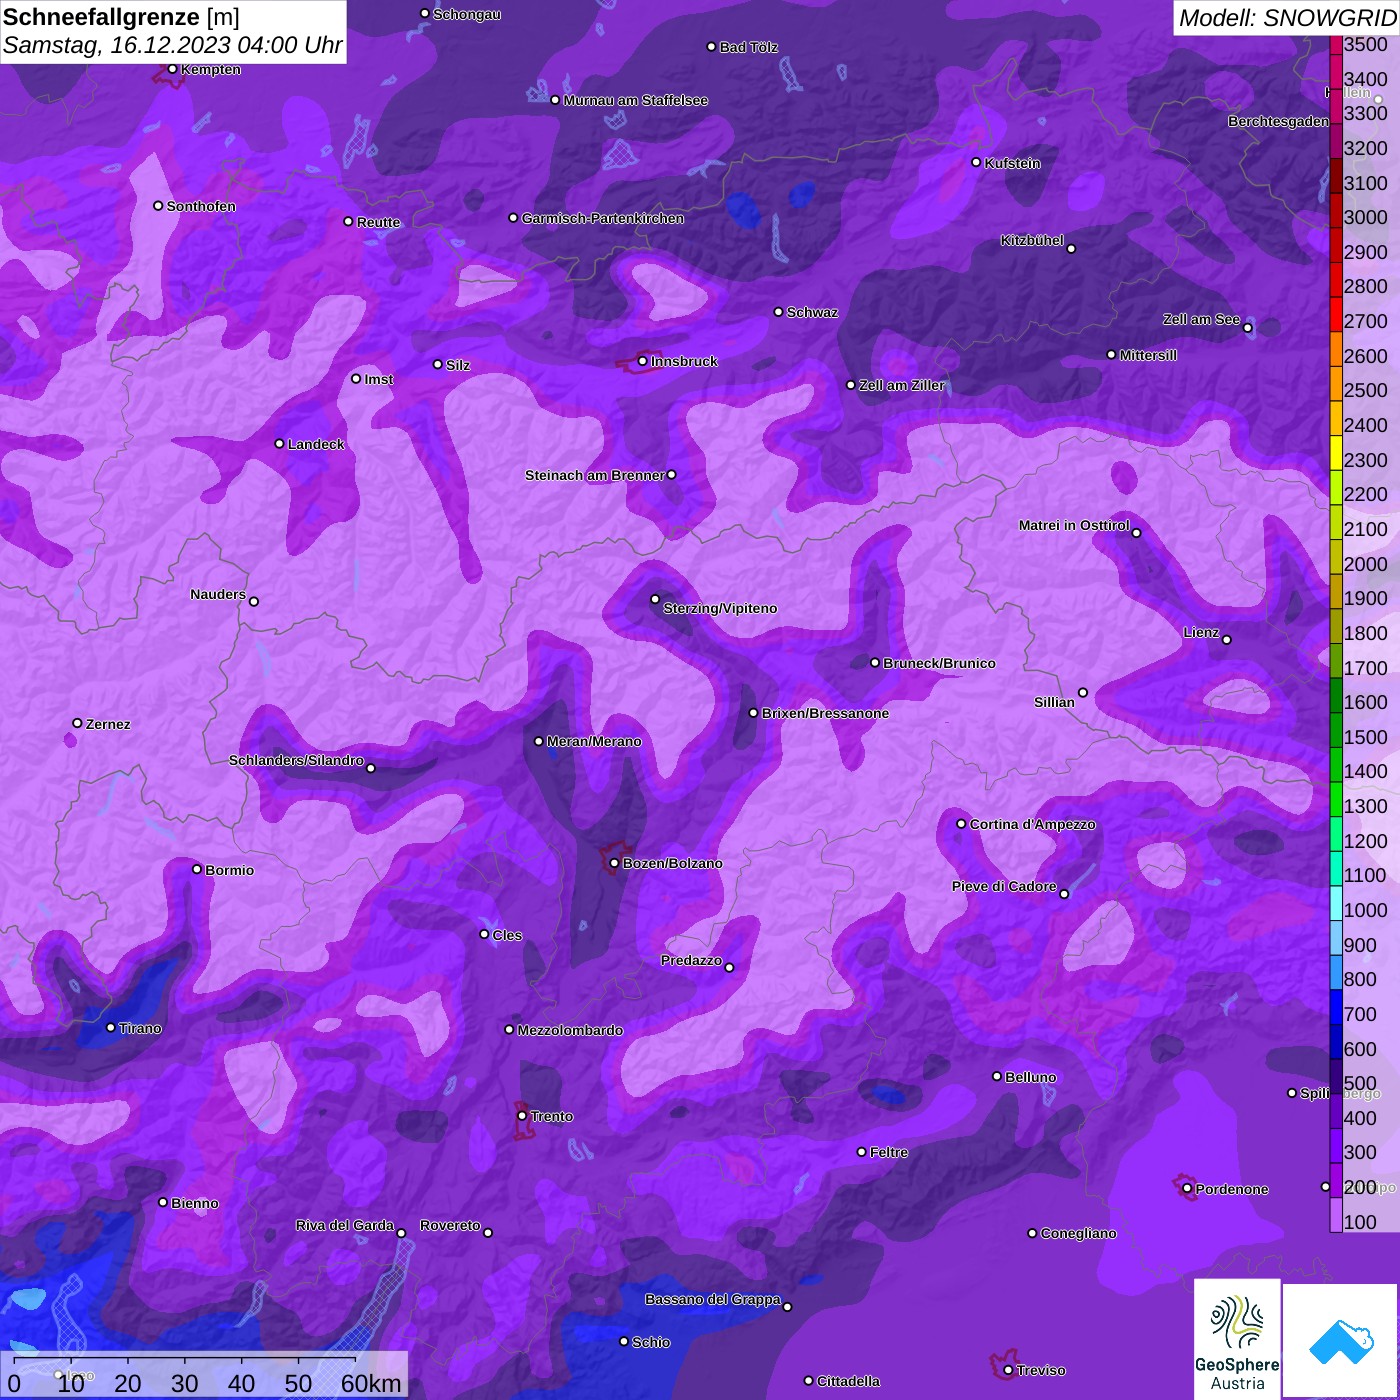Click the Kitzbühel city label
1400x1400 pixels.
tap(1032, 240)
